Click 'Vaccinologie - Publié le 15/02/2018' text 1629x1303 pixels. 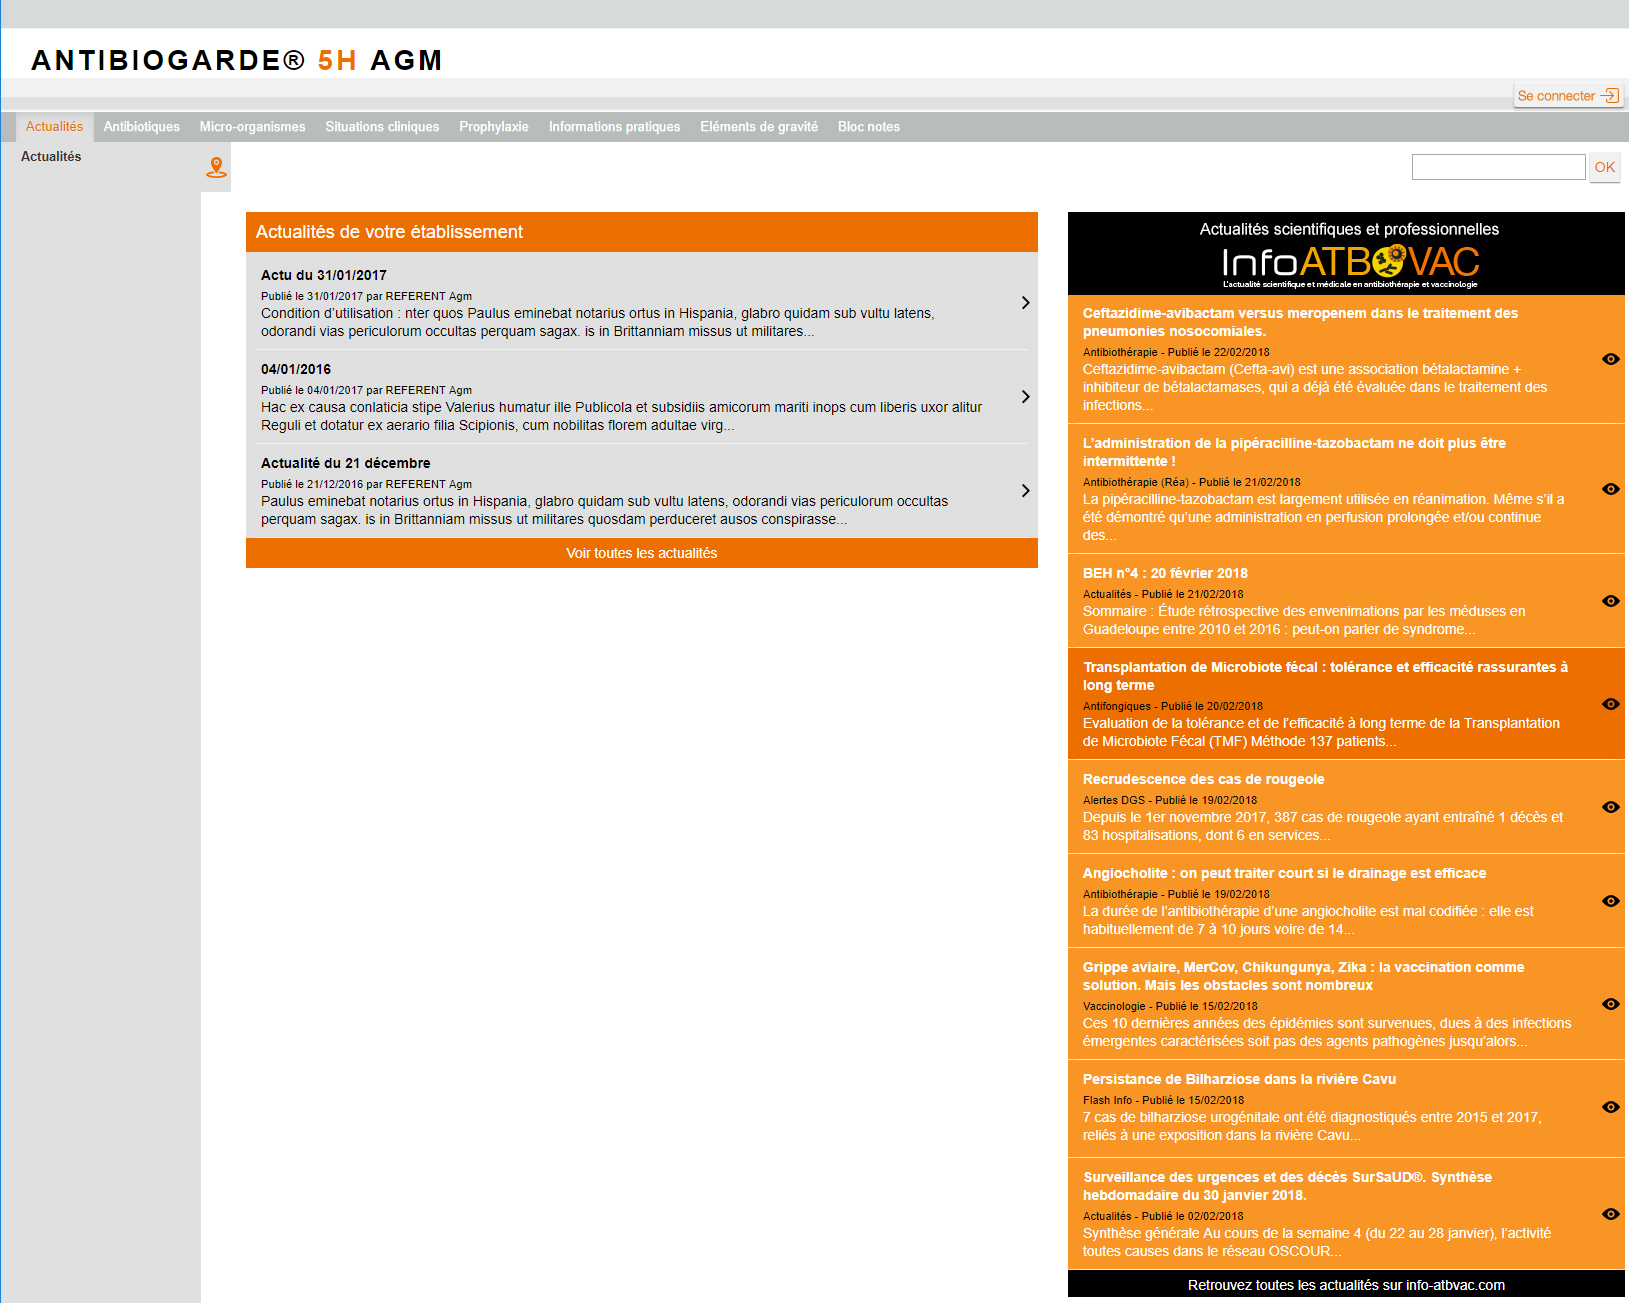pyautogui.click(x=1170, y=1006)
